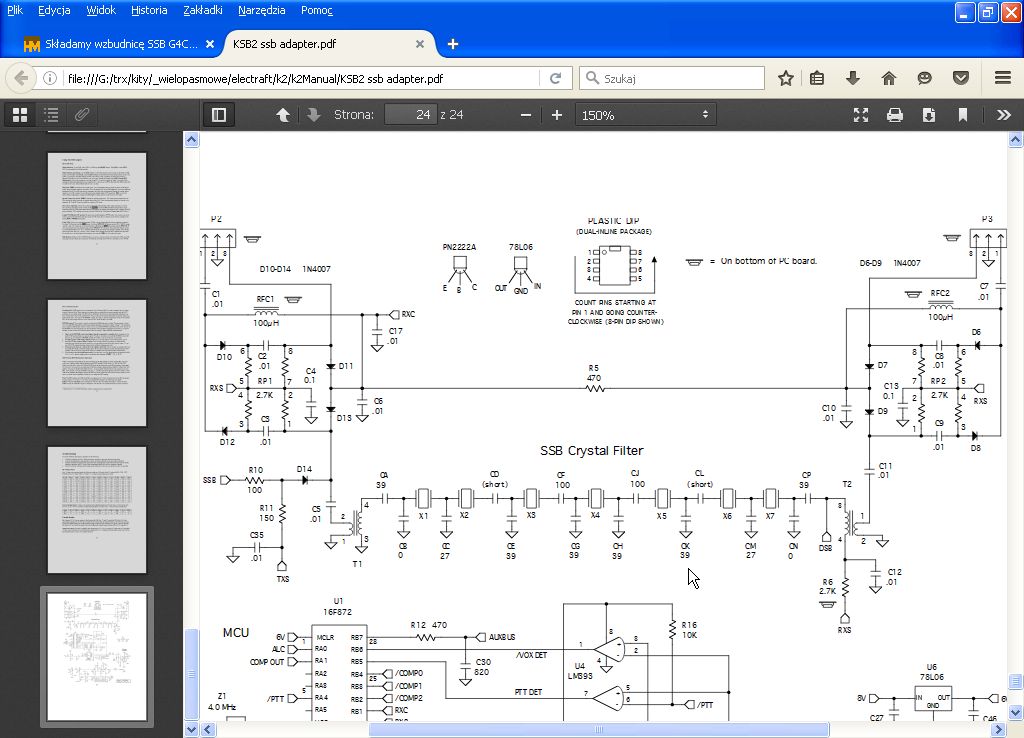Go to previous page with up arrow
Viewport: 1024px width, 738px height.
click(x=283, y=115)
